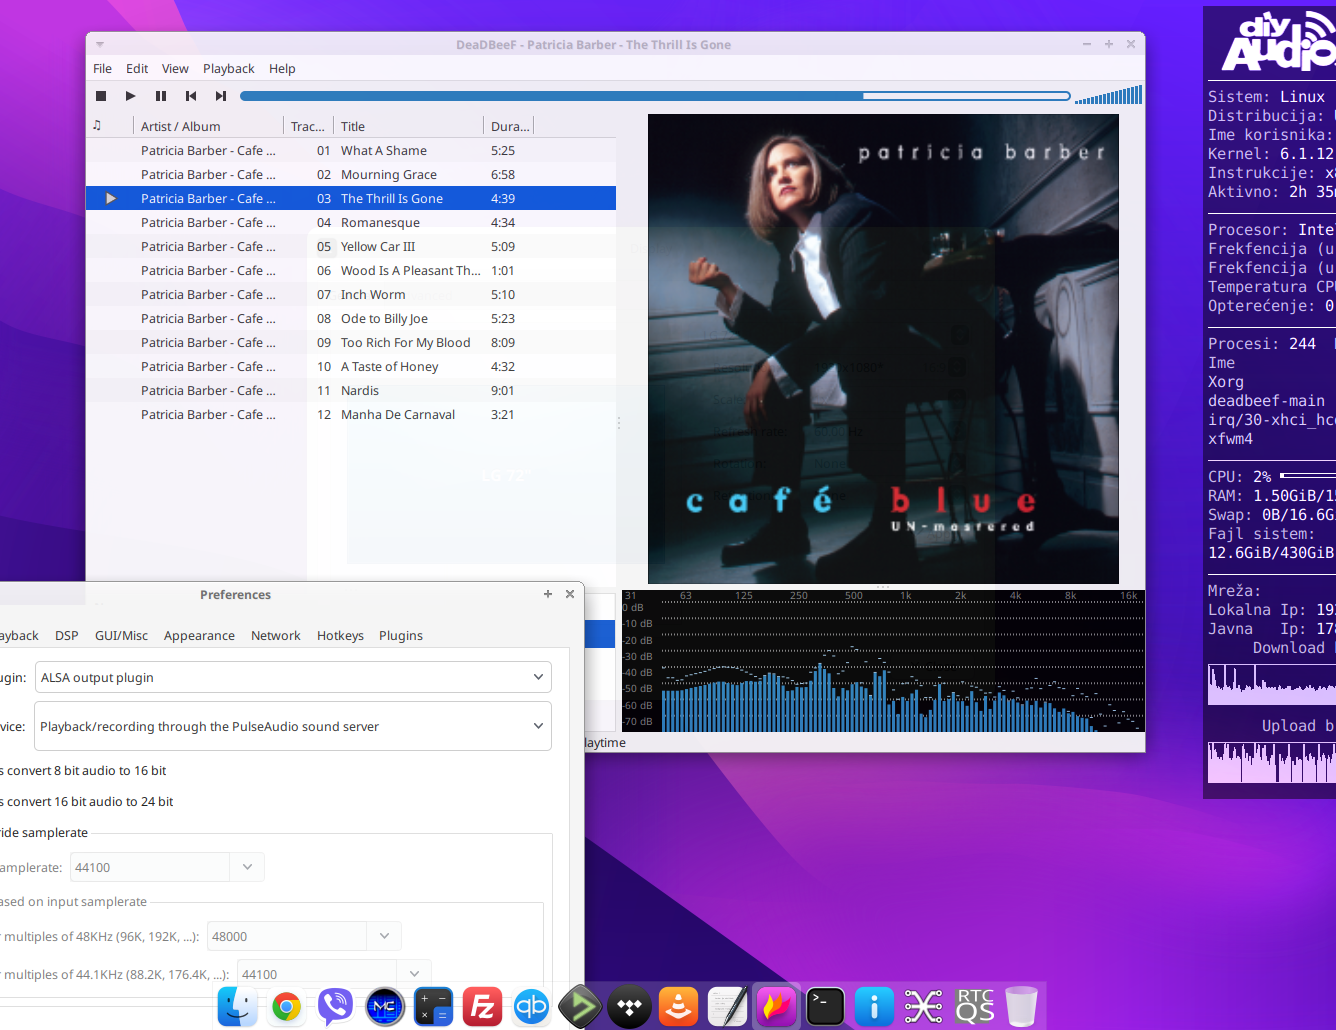Click the pink flame dock icon
Viewport: 1336px width, 1030px height.
776,1007
